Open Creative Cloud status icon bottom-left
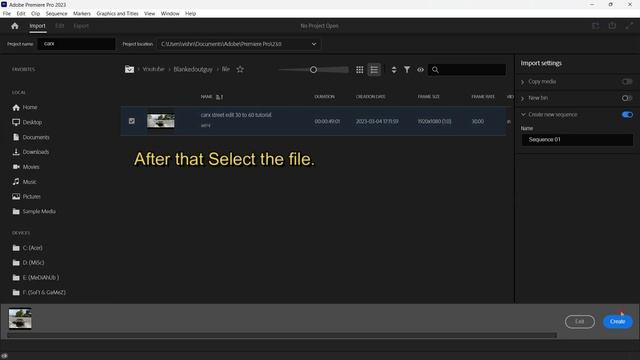 [x=4, y=356]
